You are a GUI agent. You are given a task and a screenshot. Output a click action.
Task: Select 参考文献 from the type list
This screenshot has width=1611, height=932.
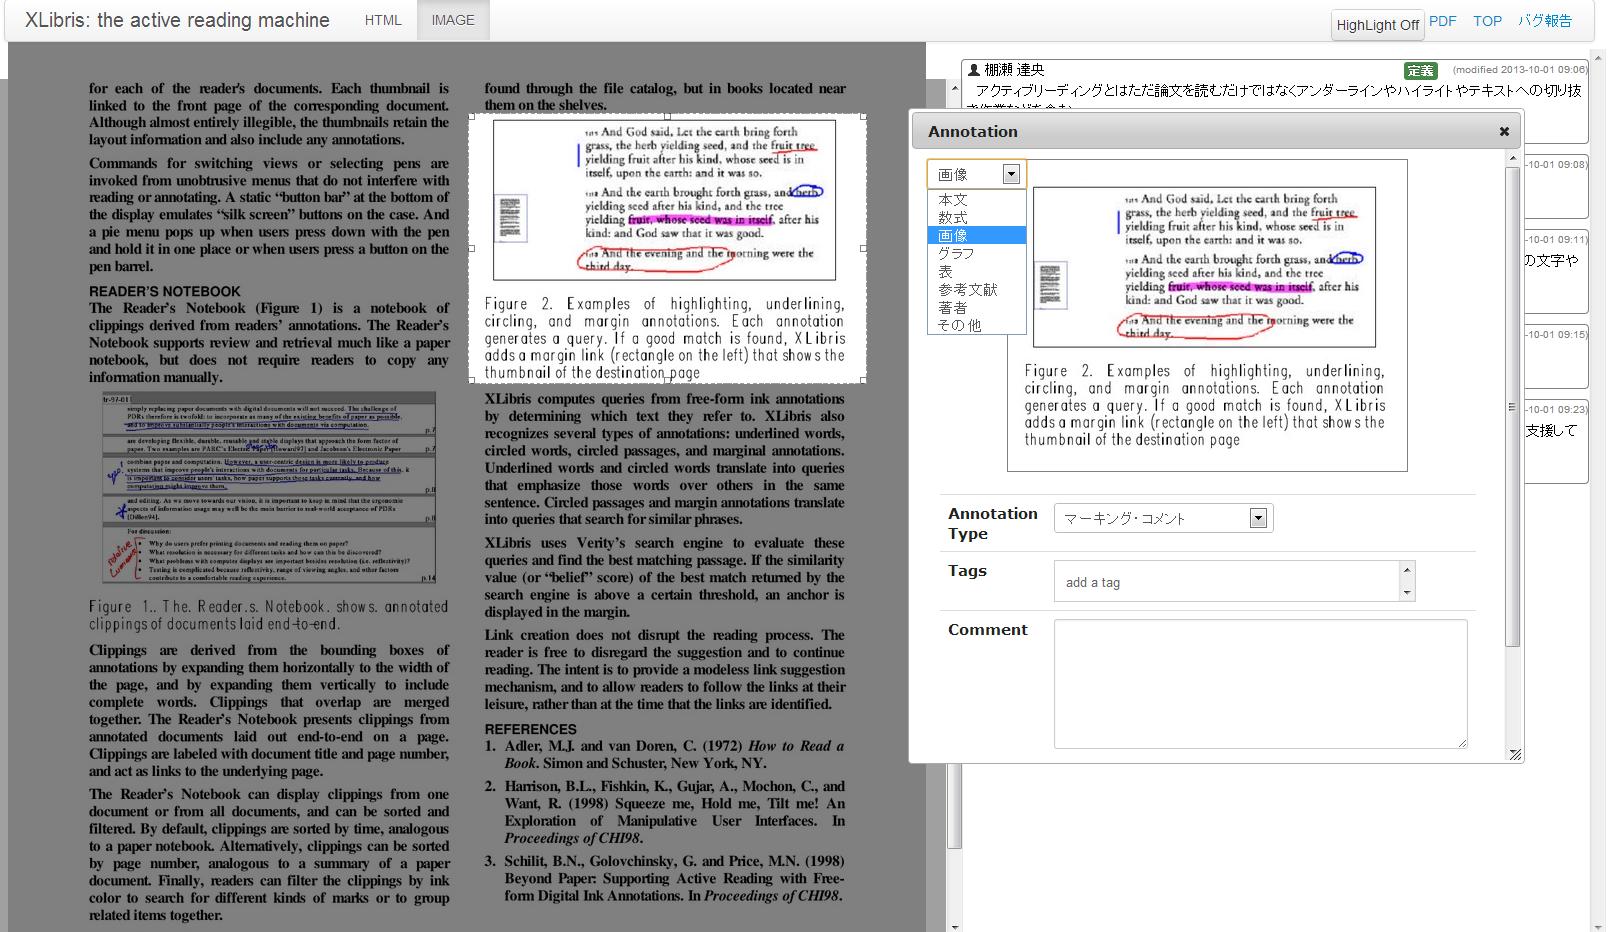point(976,290)
